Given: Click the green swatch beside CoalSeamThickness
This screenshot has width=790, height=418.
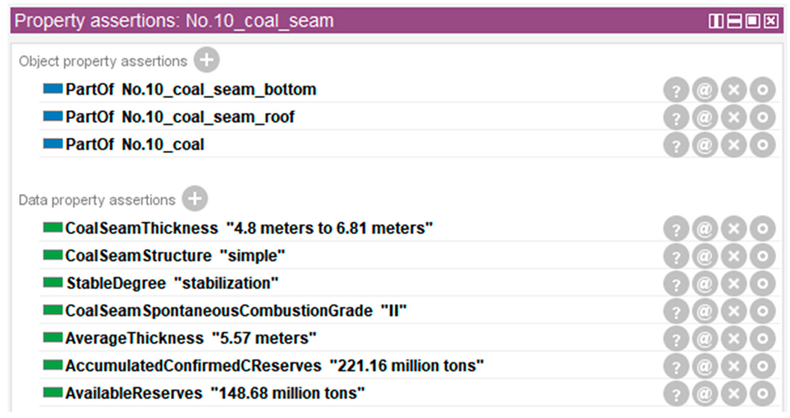Looking at the screenshot, I should click(52, 229).
